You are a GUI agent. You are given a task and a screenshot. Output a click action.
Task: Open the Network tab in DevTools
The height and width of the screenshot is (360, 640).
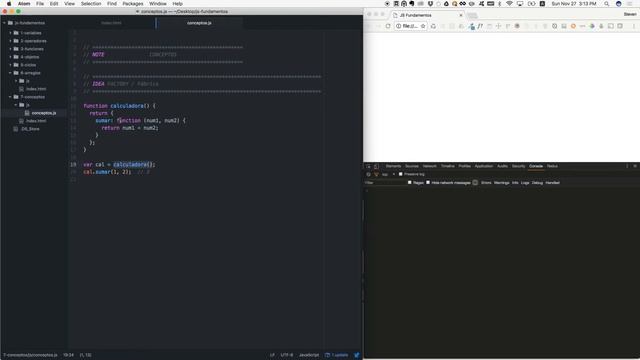tap(429, 166)
